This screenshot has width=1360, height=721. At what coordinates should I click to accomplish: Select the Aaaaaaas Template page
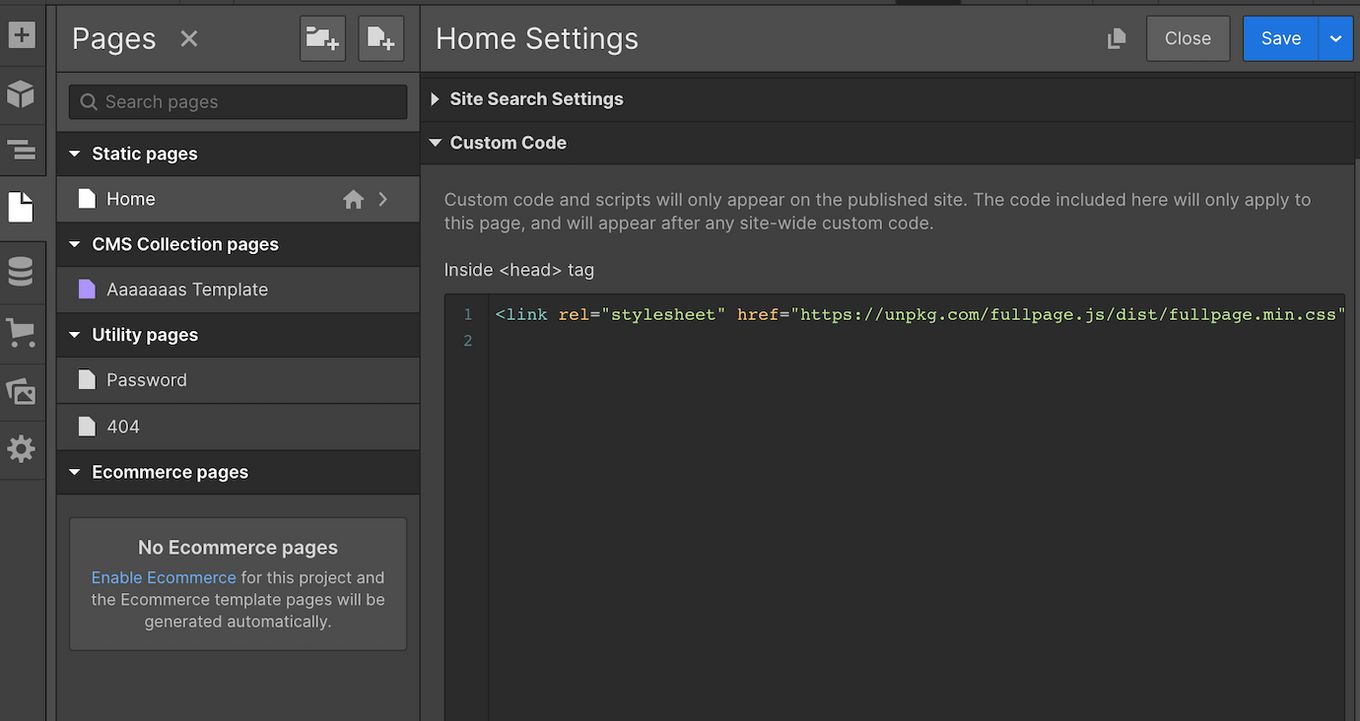[238, 290]
